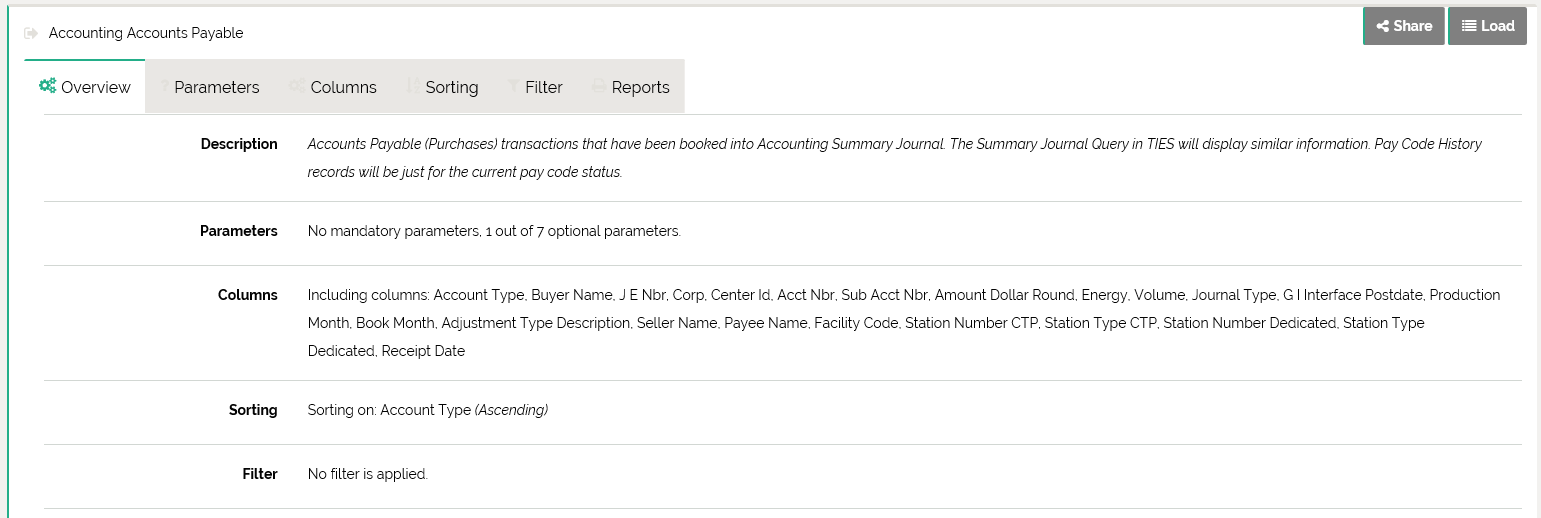Click the question mark icon on Parameters
Screen dimensions: 1541x518
pyautogui.click(x=165, y=87)
